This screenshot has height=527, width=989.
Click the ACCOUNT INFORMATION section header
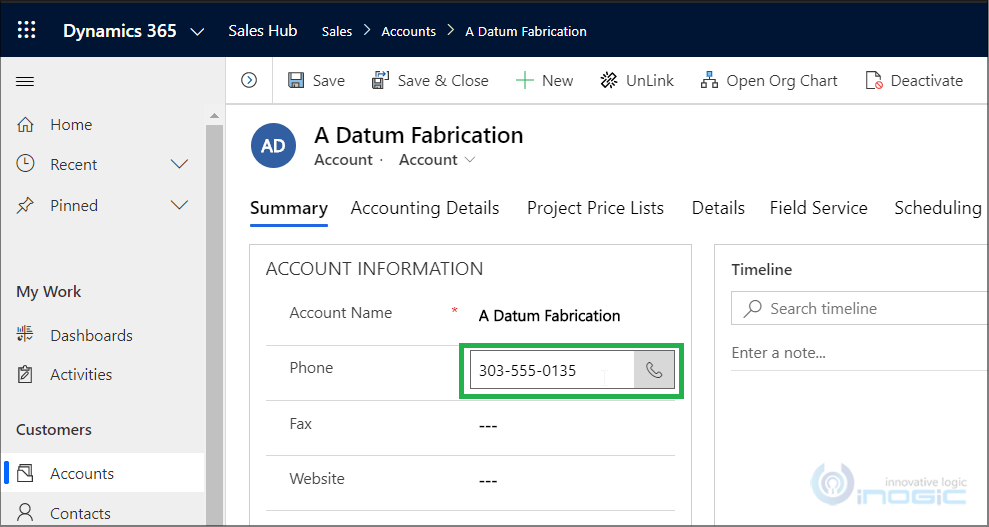tap(375, 269)
